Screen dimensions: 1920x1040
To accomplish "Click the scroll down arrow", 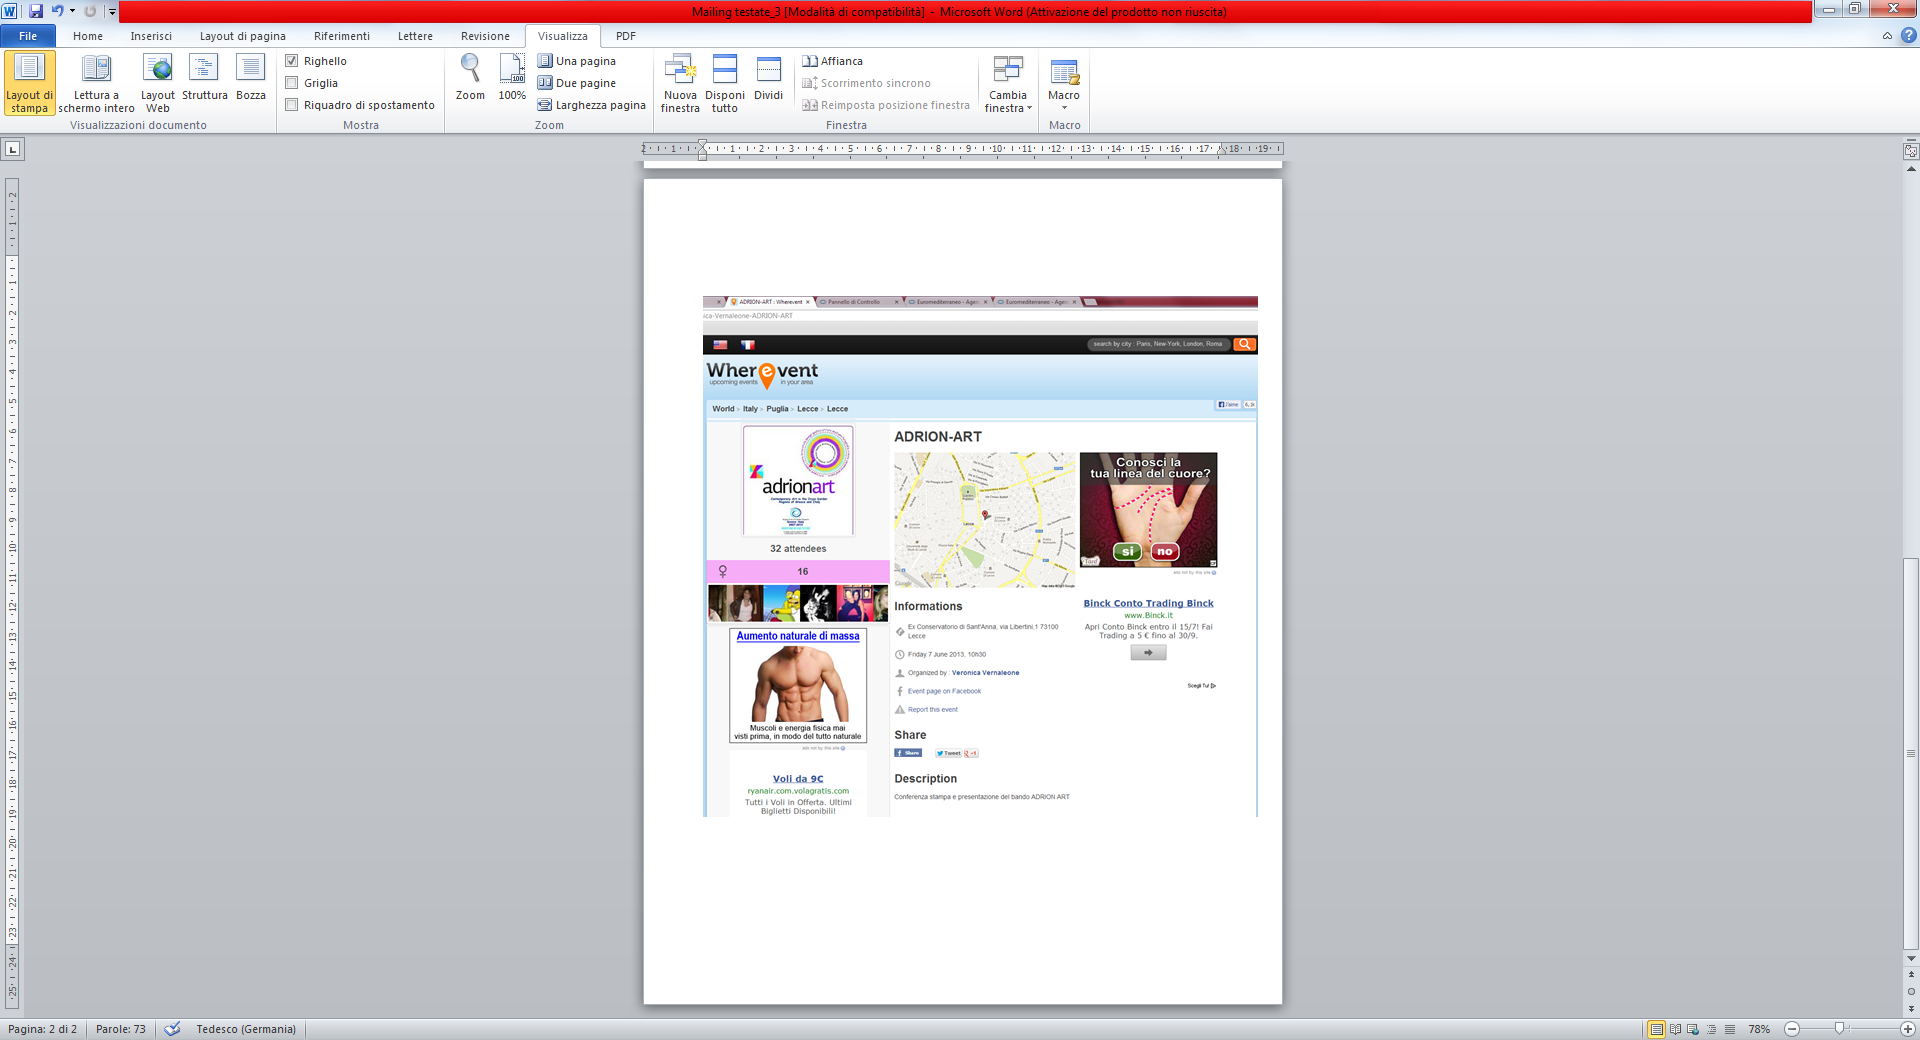I will [1911, 958].
